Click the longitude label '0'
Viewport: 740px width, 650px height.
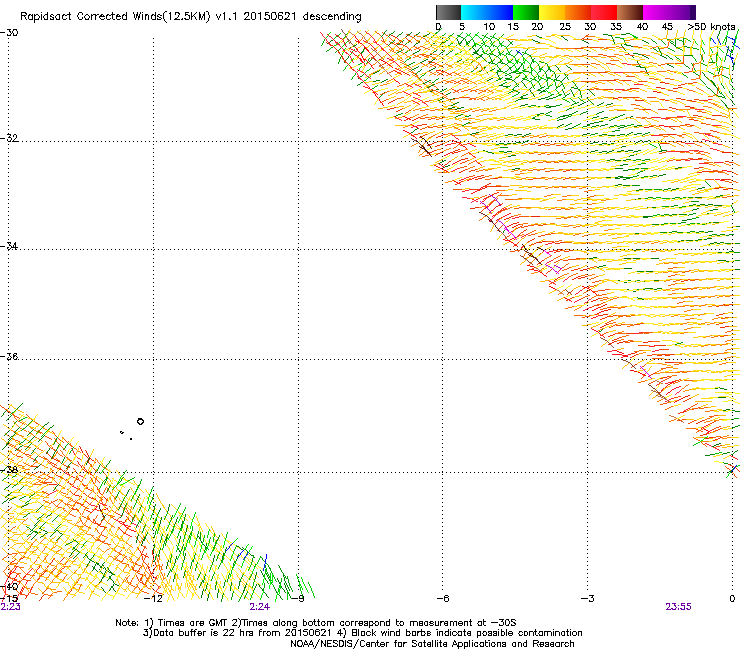point(732,599)
